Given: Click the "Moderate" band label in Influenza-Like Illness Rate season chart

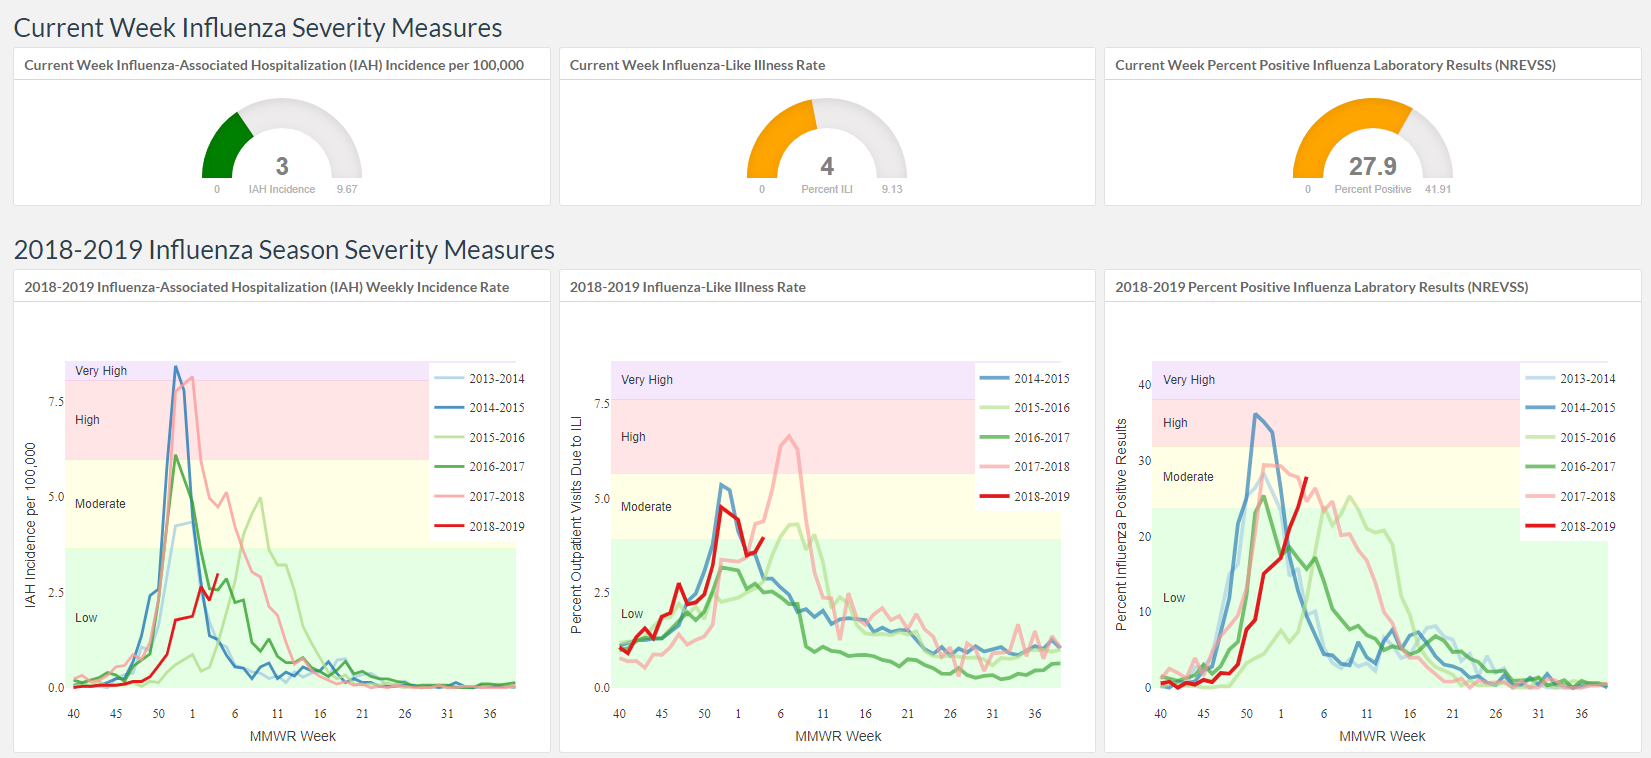Looking at the screenshot, I should (646, 507).
